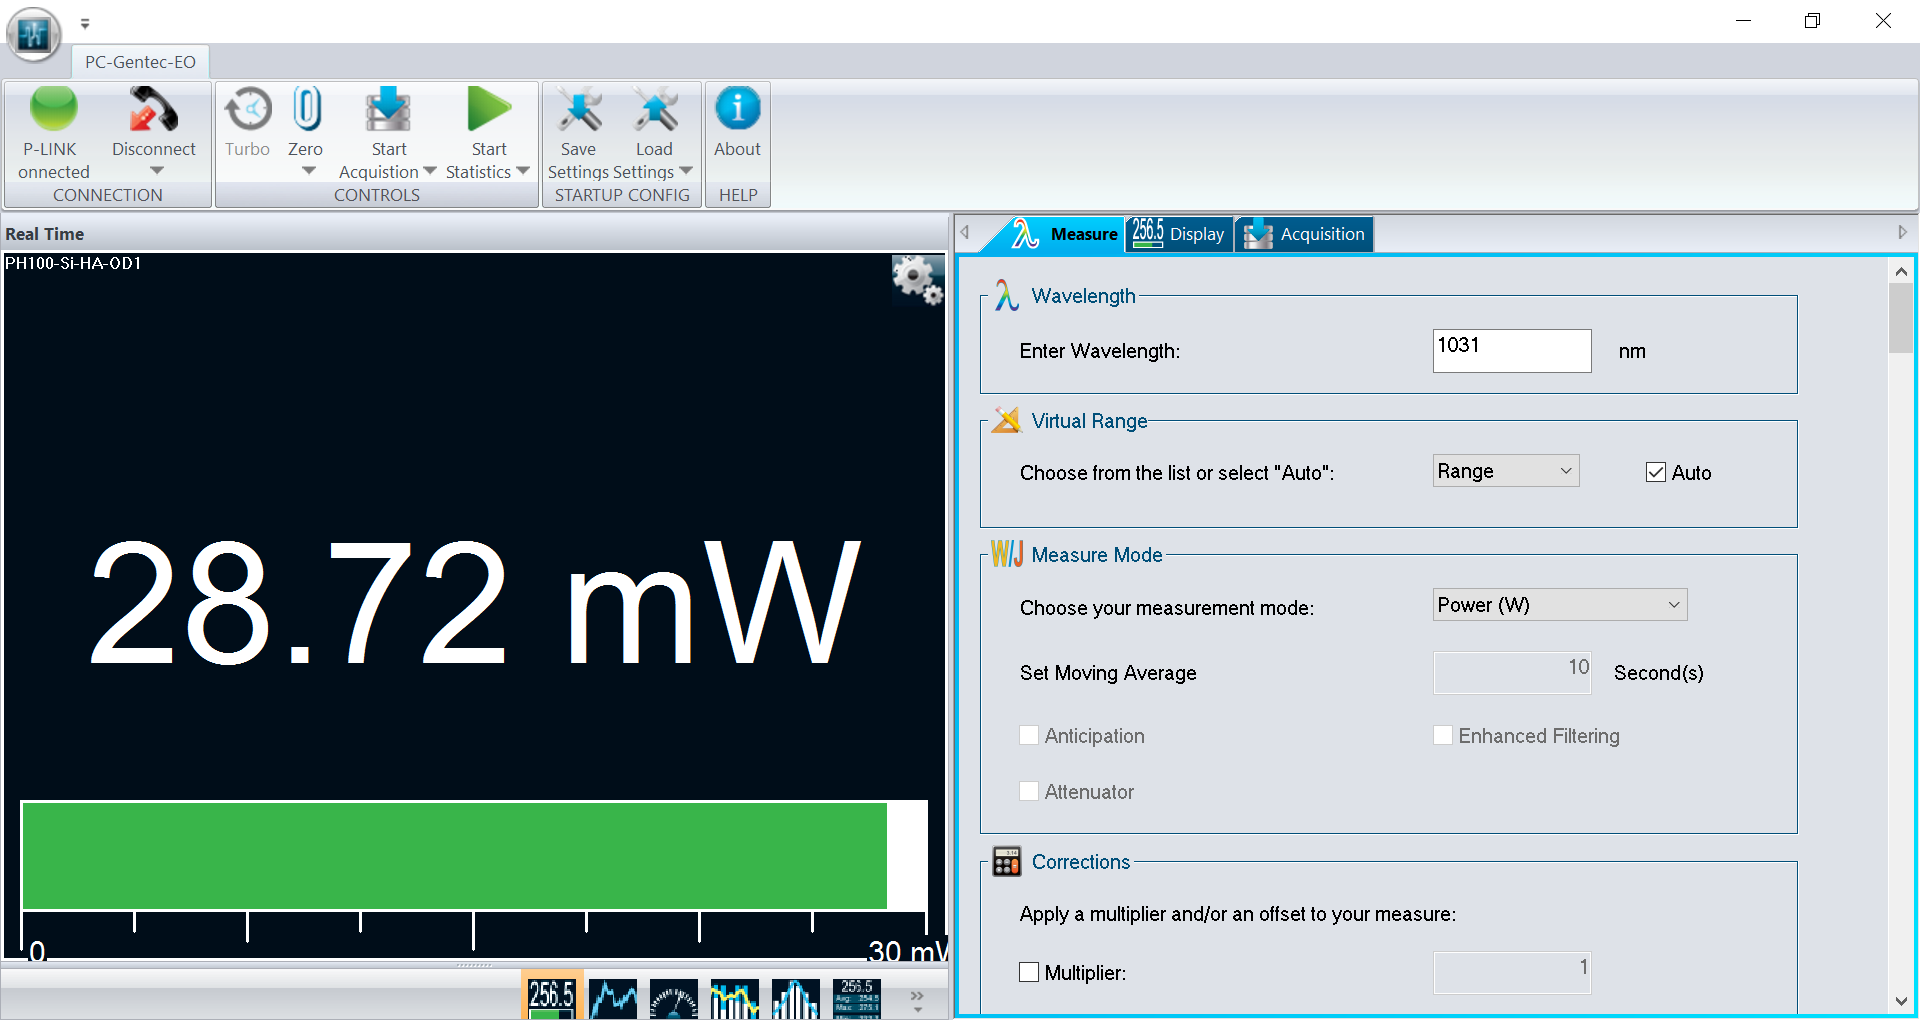Open display settings gear icon
This screenshot has width=1920, height=1020.
(x=917, y=280)
